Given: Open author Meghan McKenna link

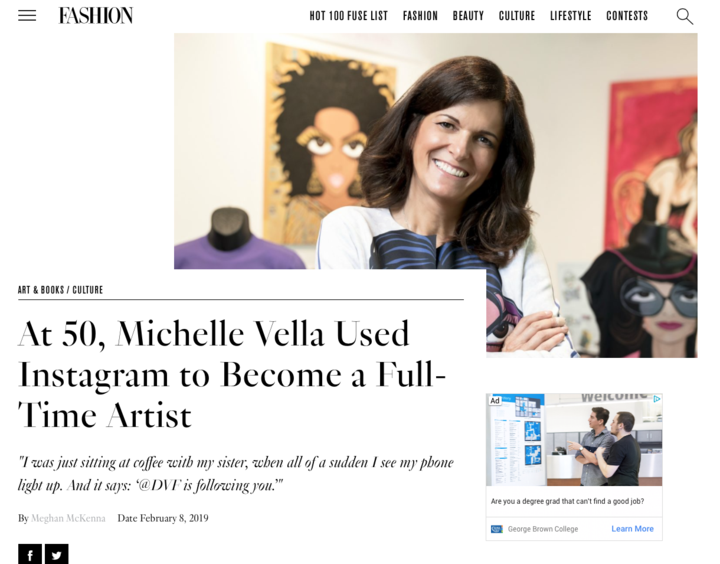Looking at the screenshot, I should (x=68, y=518).
